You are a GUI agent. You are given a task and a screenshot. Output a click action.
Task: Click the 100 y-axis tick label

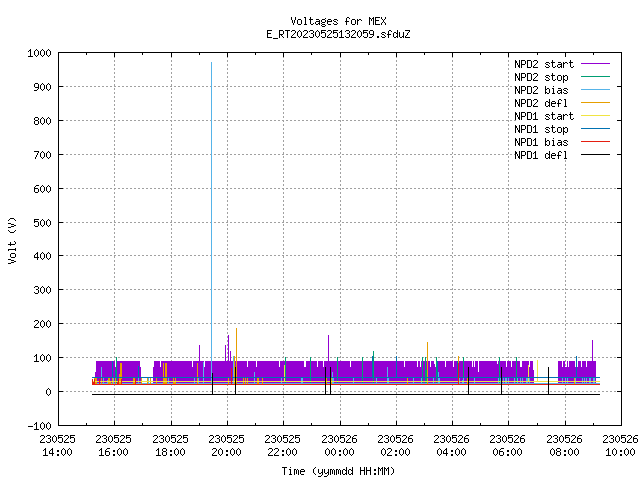pos(42,358)
